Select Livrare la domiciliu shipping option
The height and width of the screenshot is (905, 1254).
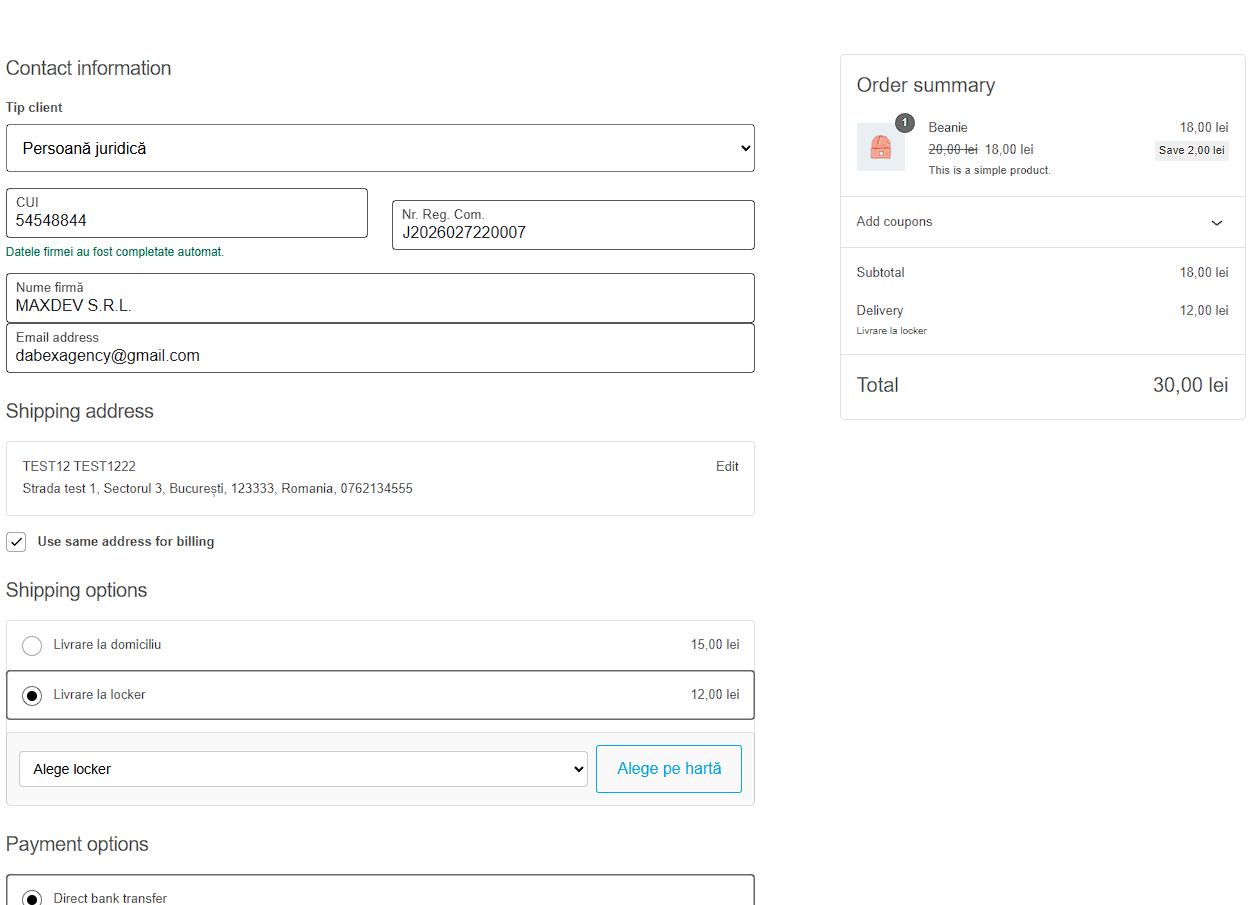[32, 646]
